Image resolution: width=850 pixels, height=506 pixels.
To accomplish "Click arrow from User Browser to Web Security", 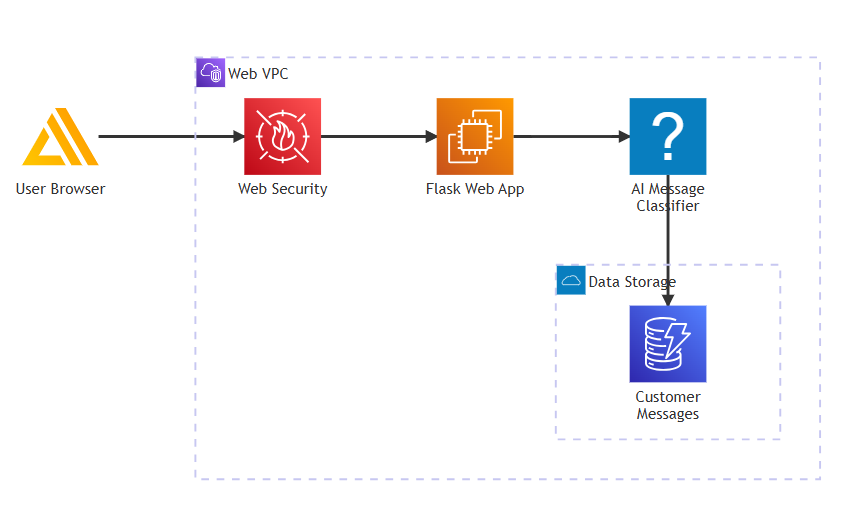I will coord(171,137).
